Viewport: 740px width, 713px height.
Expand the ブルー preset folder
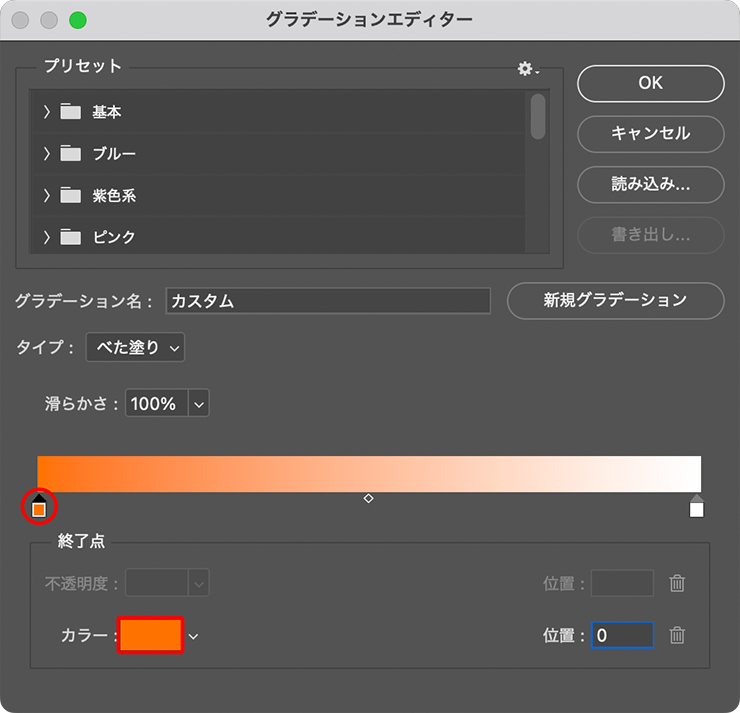(x=46, y=154)
